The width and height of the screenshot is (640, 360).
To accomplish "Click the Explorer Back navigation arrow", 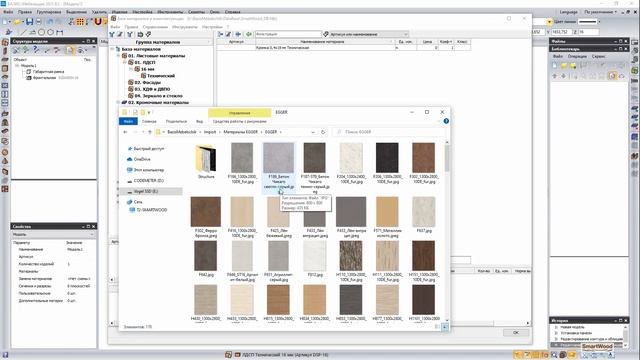I will [x=126, y=132].
